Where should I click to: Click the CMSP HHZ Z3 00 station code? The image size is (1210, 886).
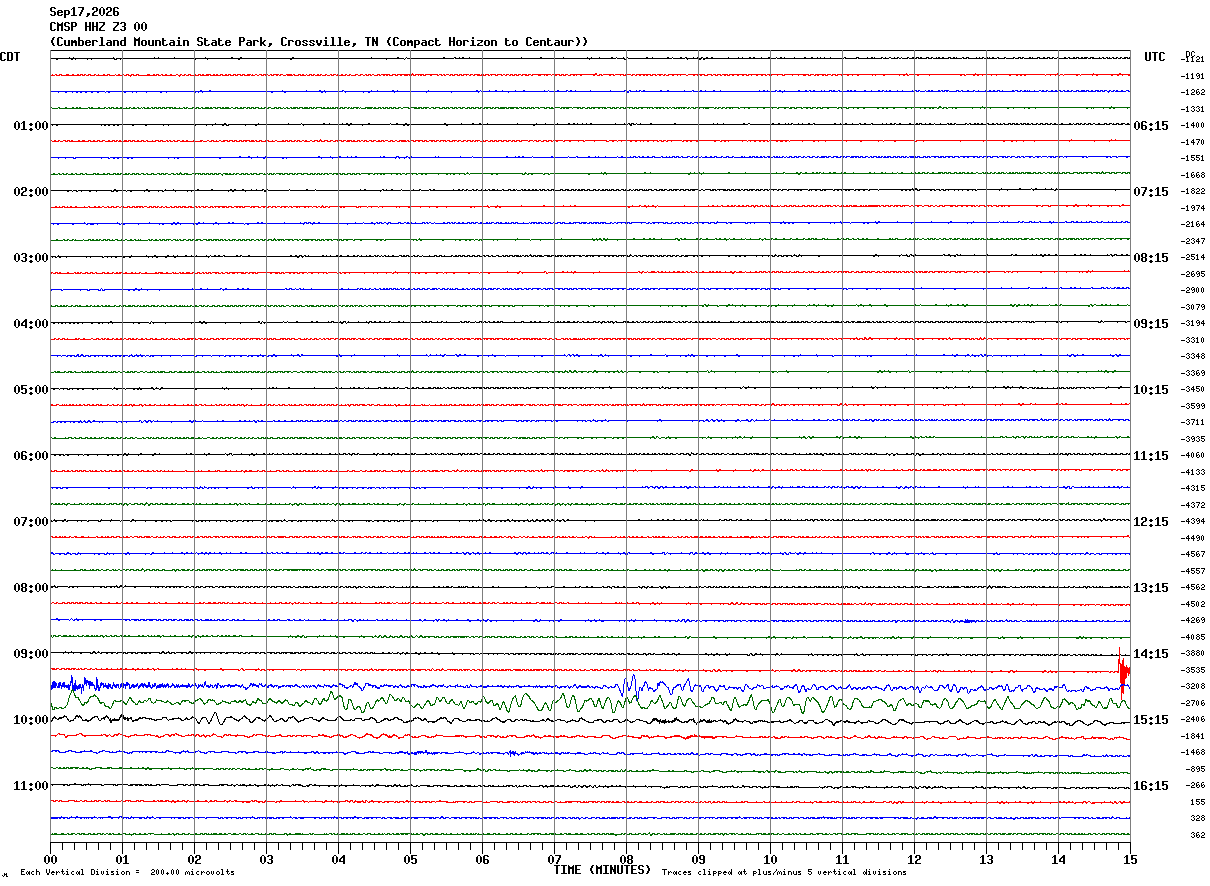point(98,27)
